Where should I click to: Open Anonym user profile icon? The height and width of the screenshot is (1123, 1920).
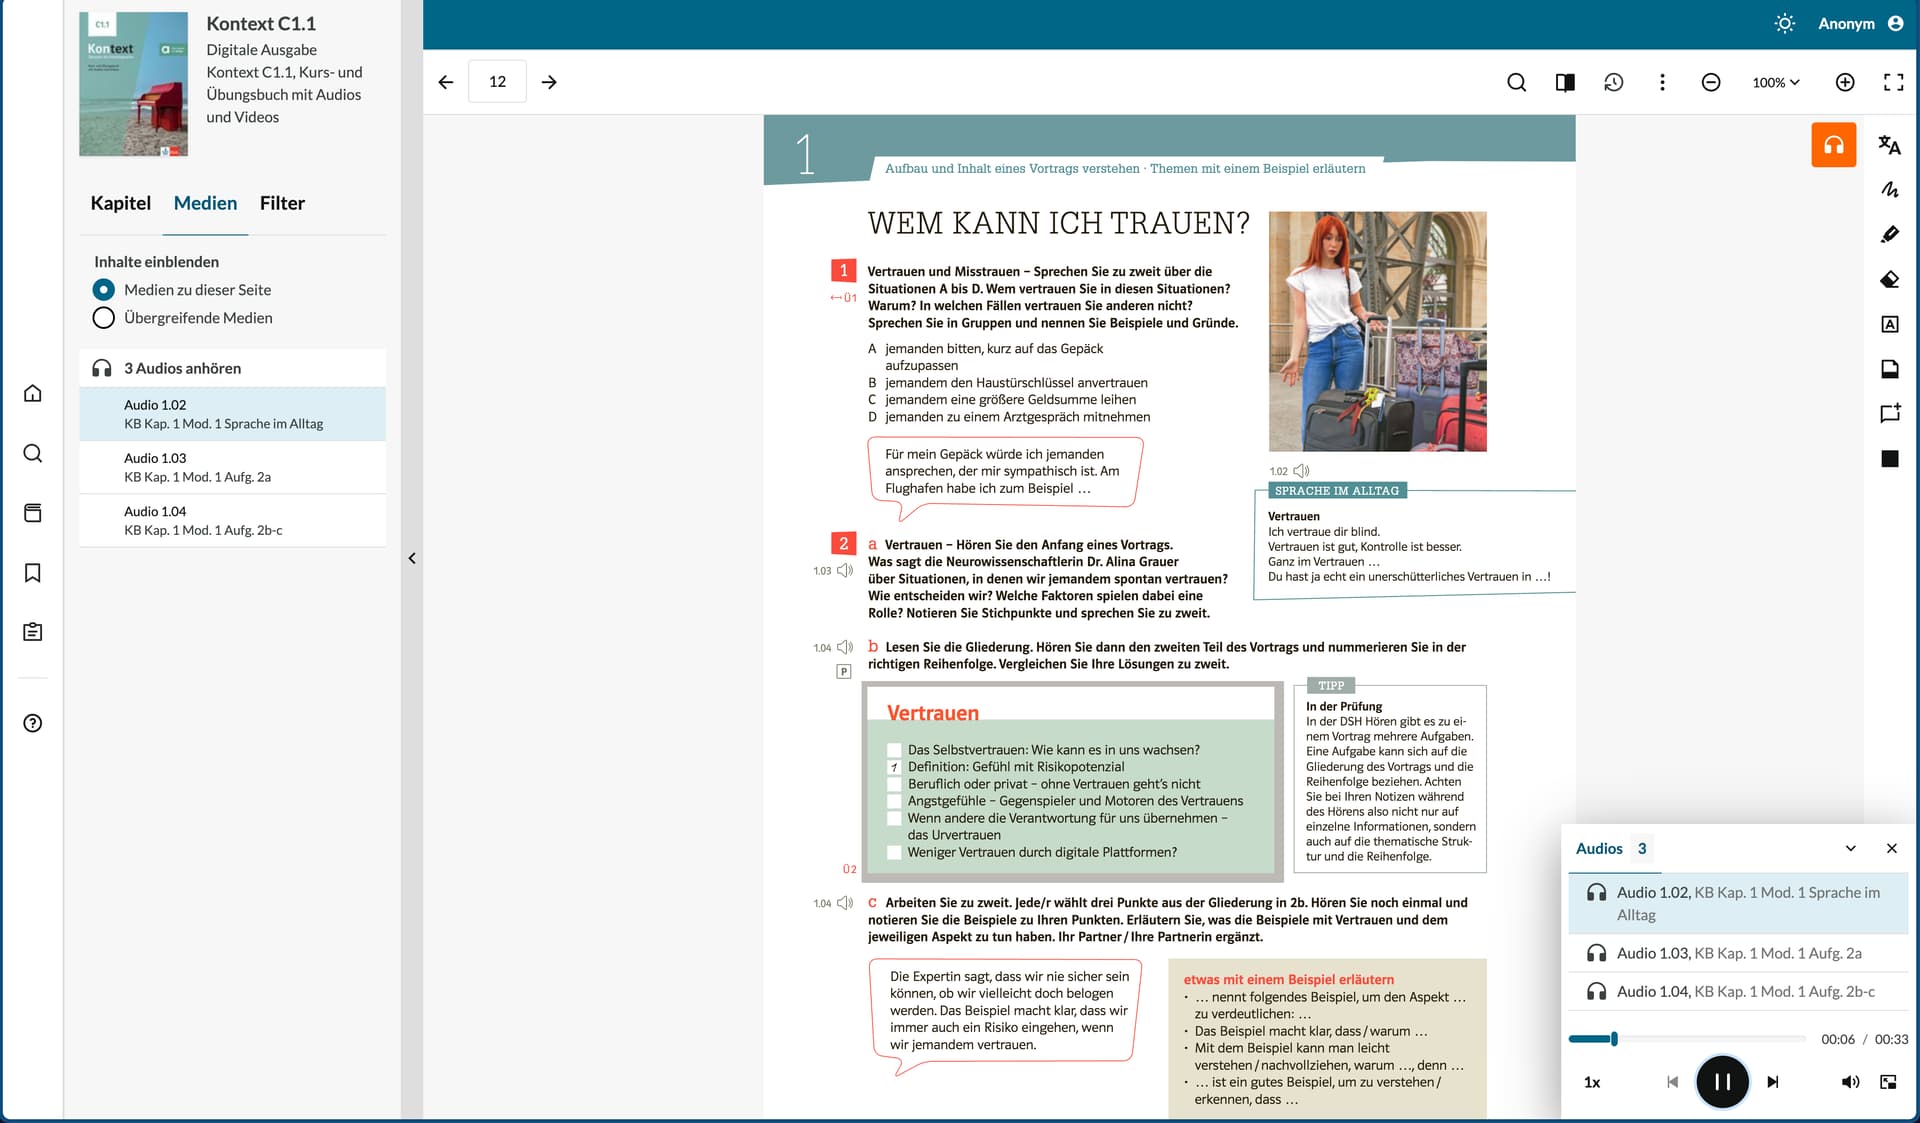[x=1895, y=23]
